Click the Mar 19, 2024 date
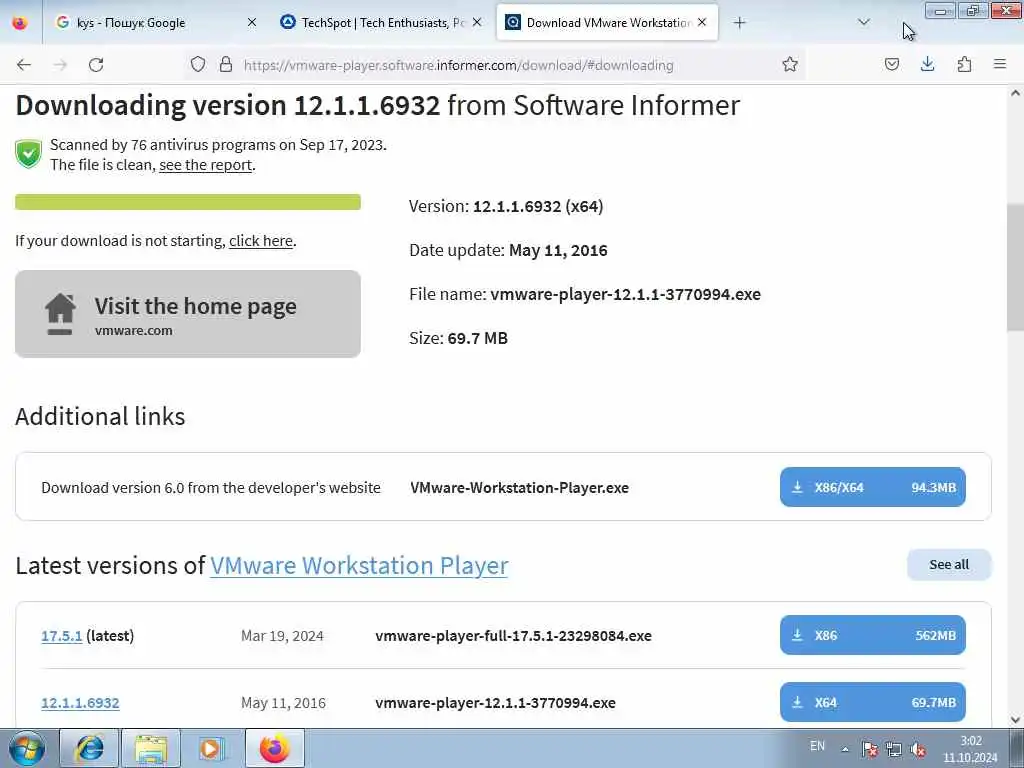The width and height of the screenshot is (1024, 768). pyautogui.click(x=282, y=636)
